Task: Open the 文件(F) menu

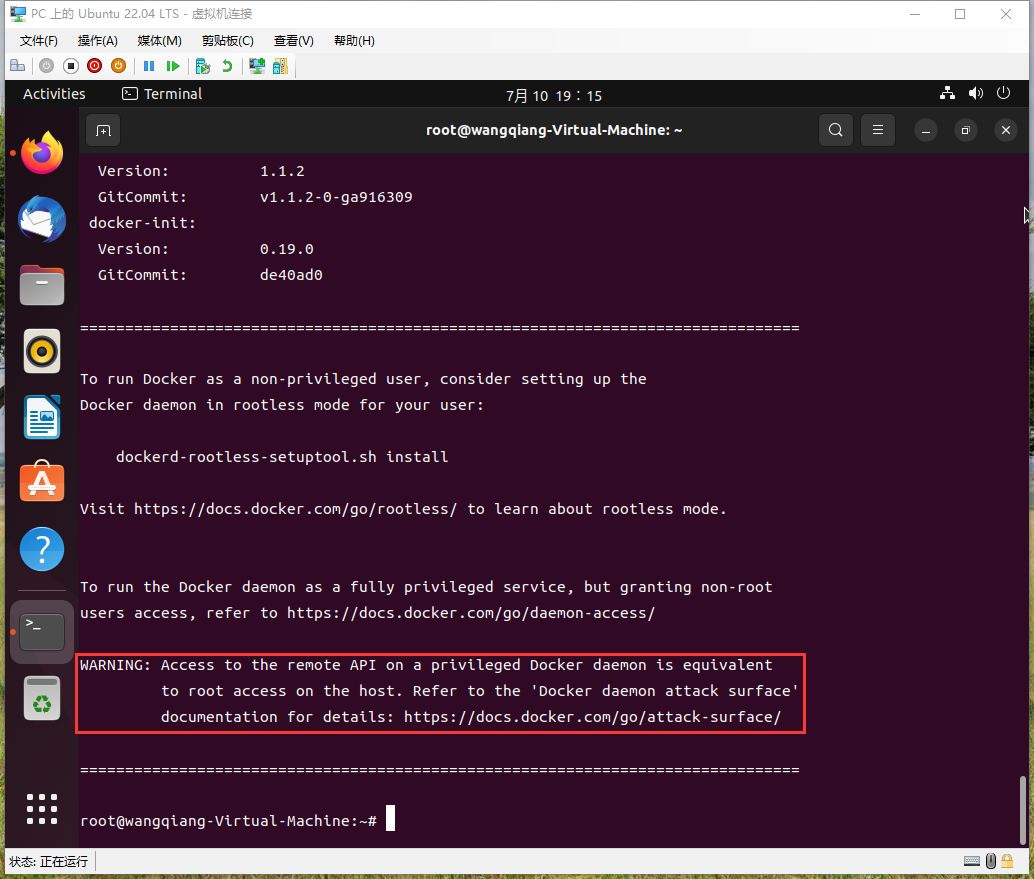Action: point(38,41)
